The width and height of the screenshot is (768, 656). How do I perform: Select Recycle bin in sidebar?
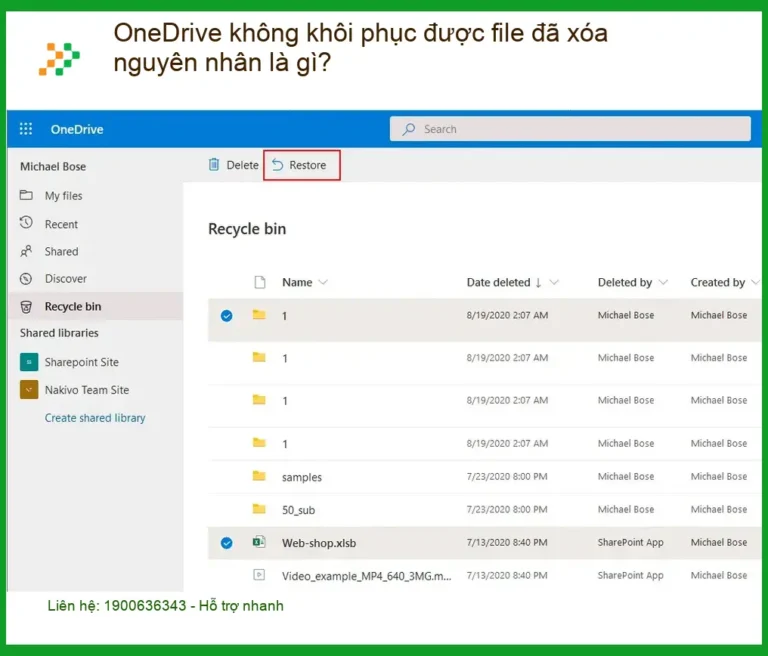[x=96, y=306]
